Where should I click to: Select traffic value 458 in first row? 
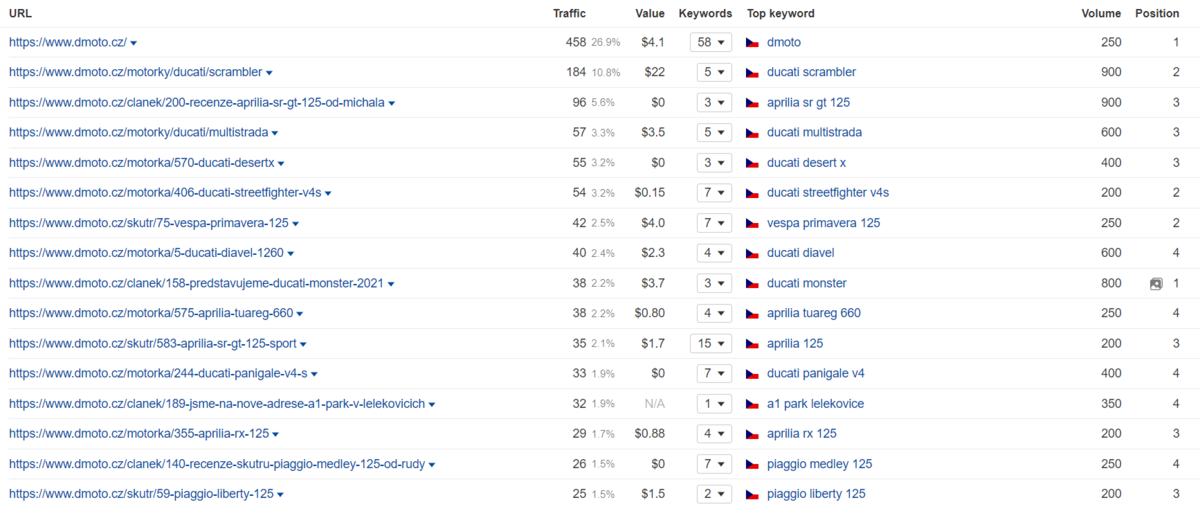[575, 43]
